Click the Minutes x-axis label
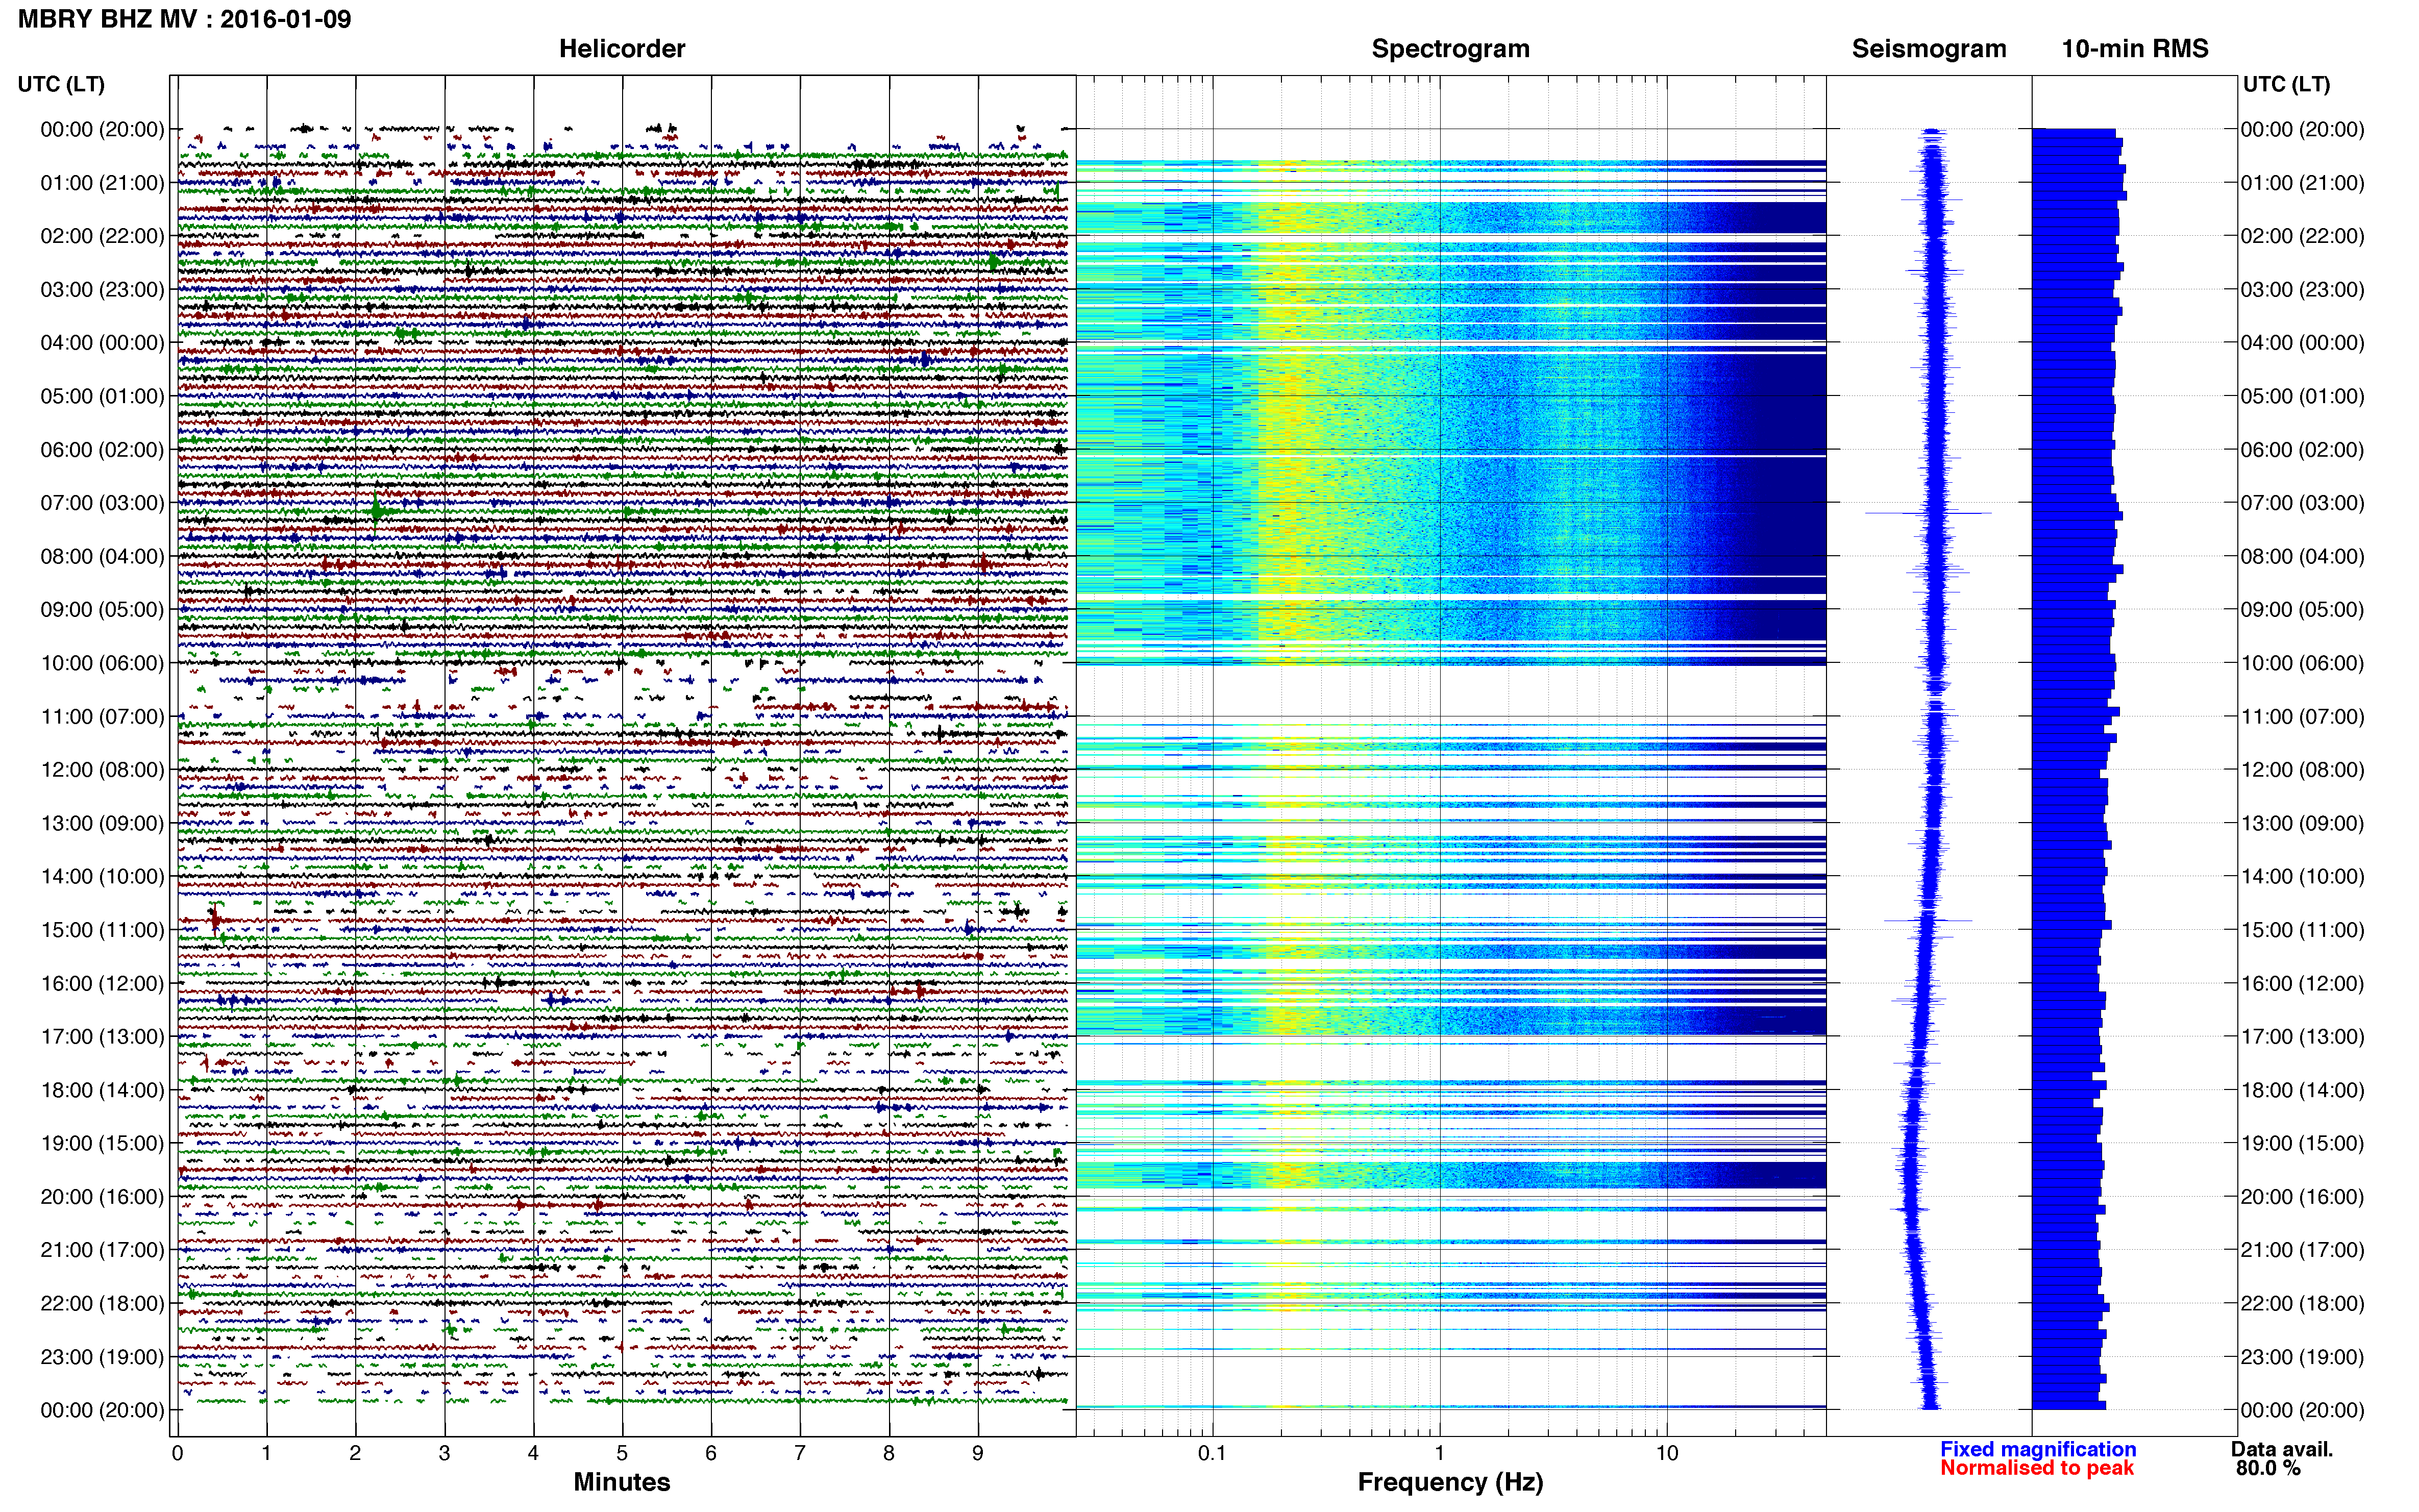Image resolution: width=2419 pixels, height=1512 pixels. tap(622, 1483)
